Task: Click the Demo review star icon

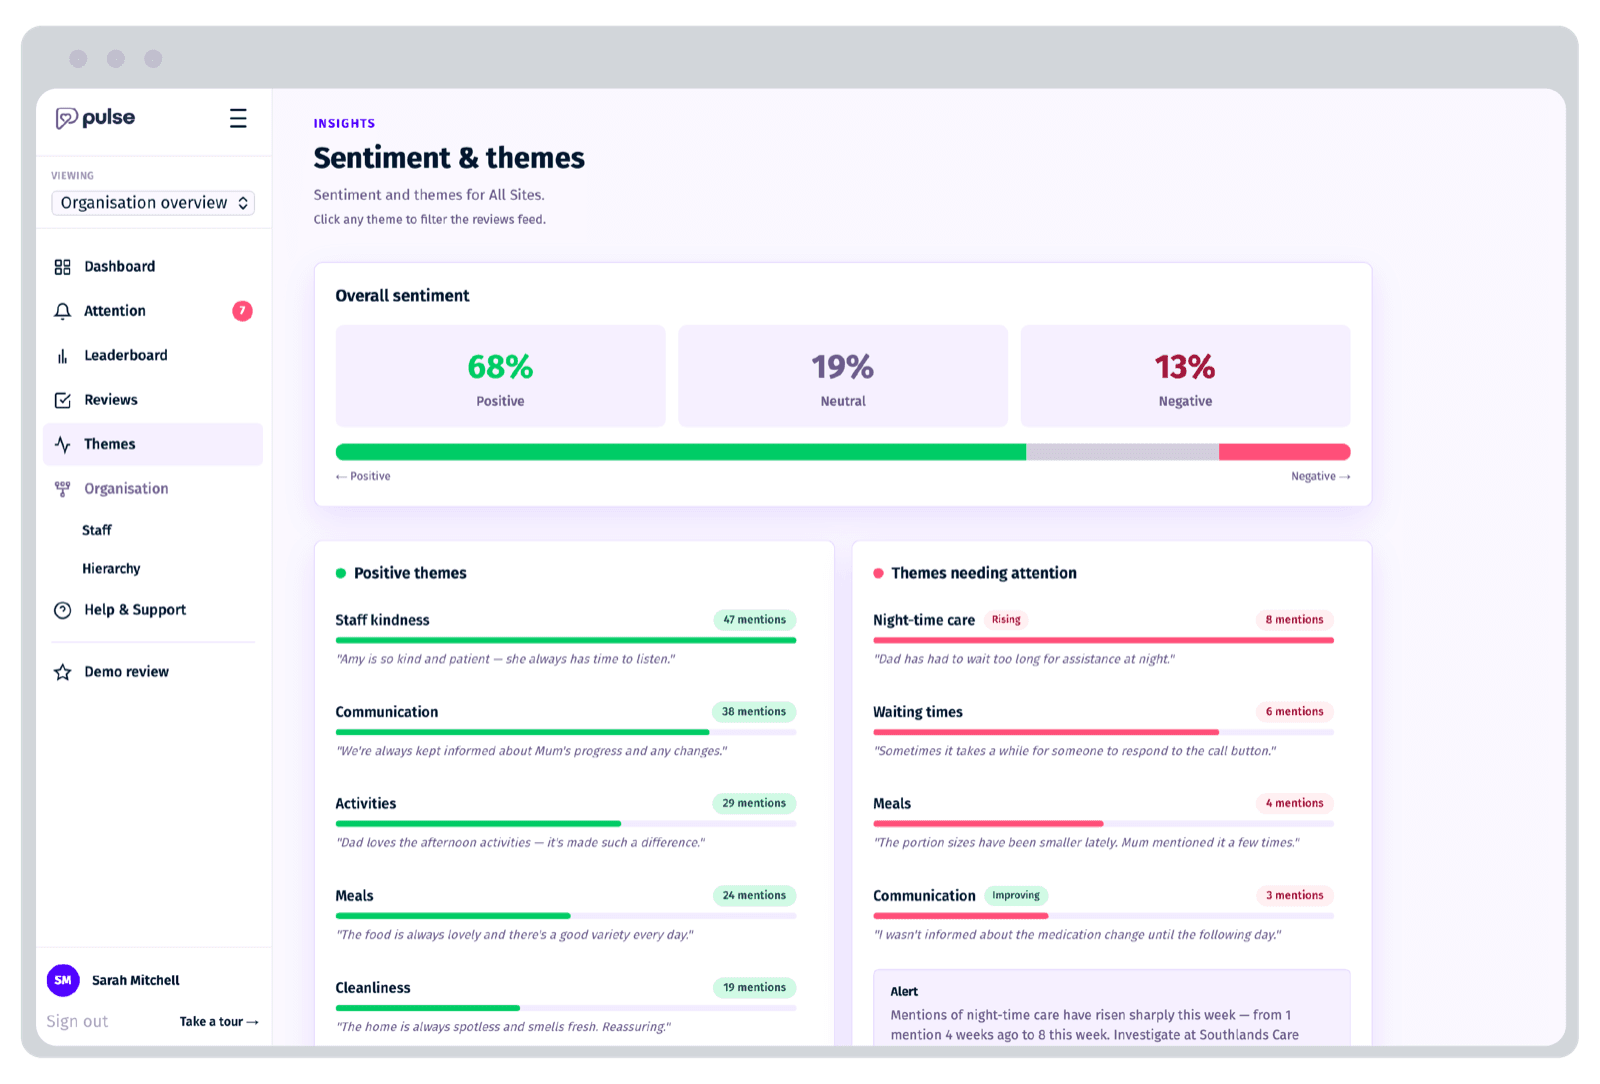Action: (x=62, y=672)
